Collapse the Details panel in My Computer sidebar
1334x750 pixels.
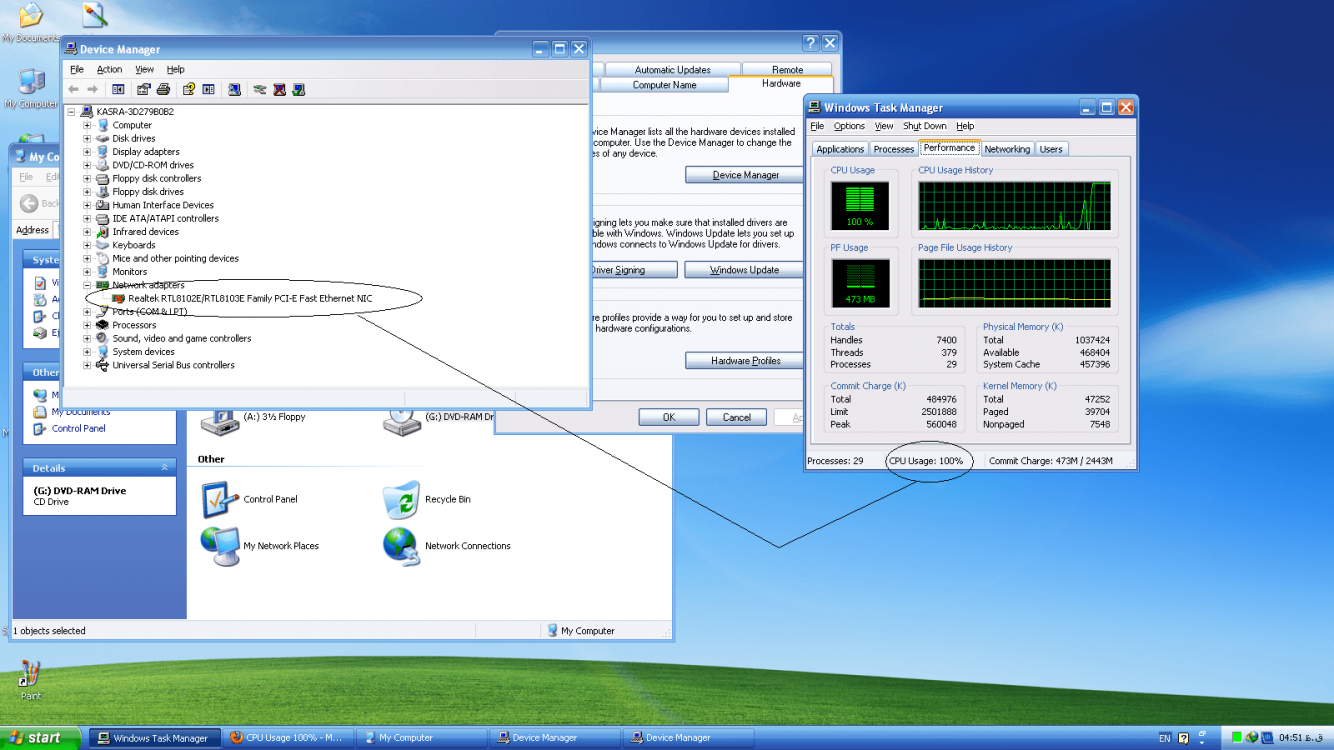[x=165, y=468]
